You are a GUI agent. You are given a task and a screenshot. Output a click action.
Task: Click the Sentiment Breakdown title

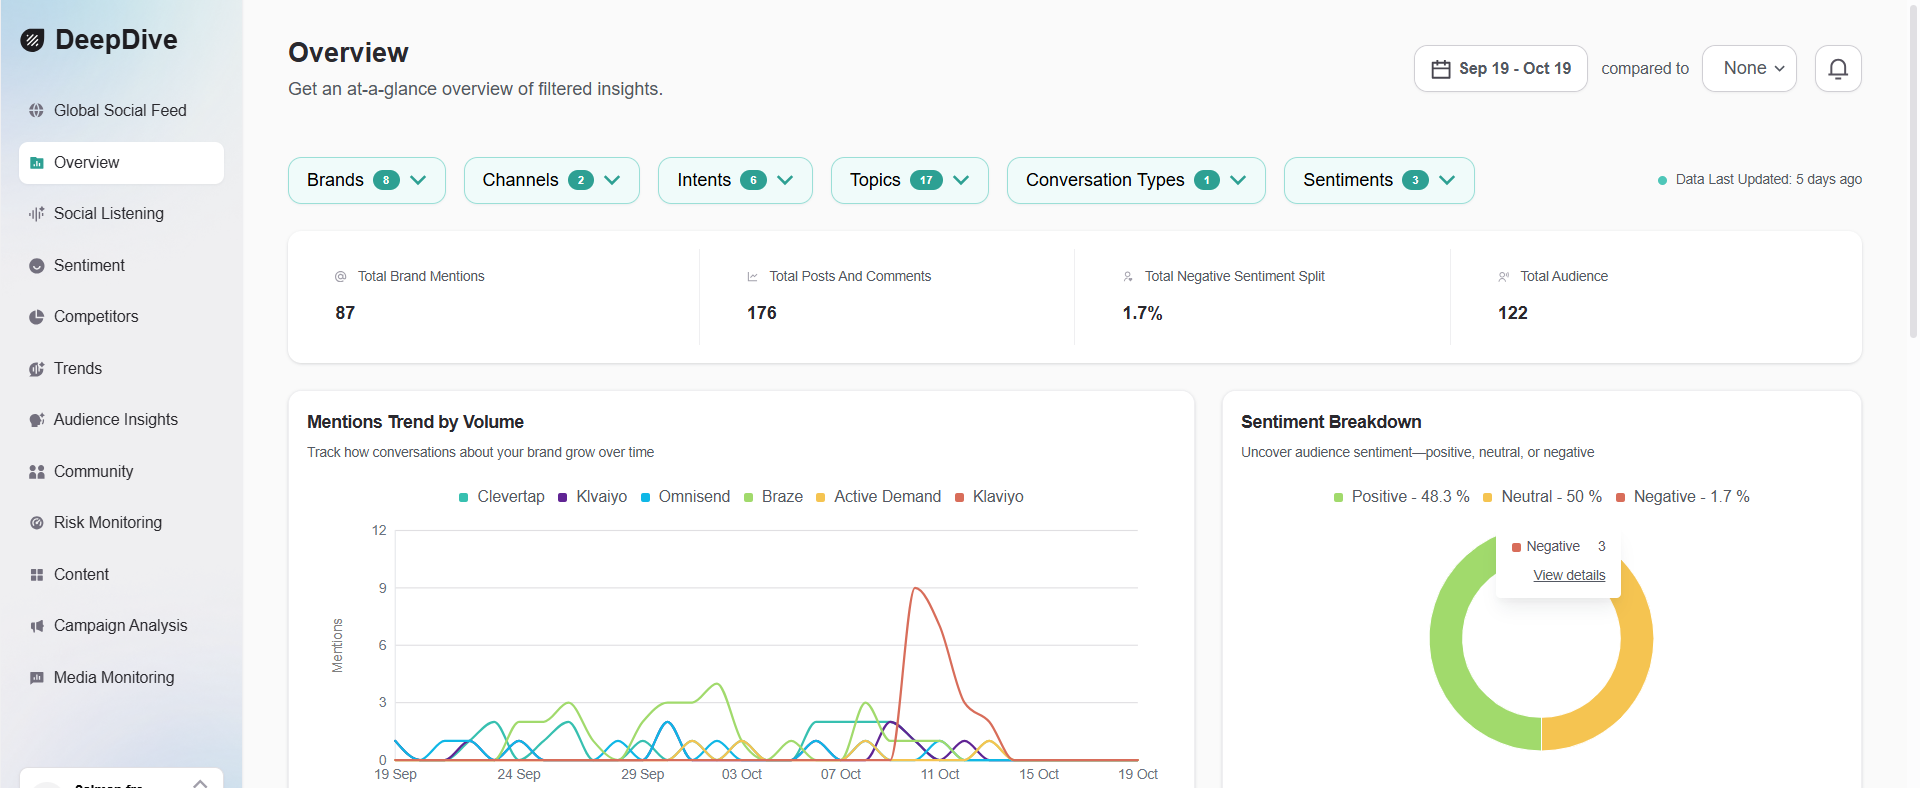point(1331,422)
